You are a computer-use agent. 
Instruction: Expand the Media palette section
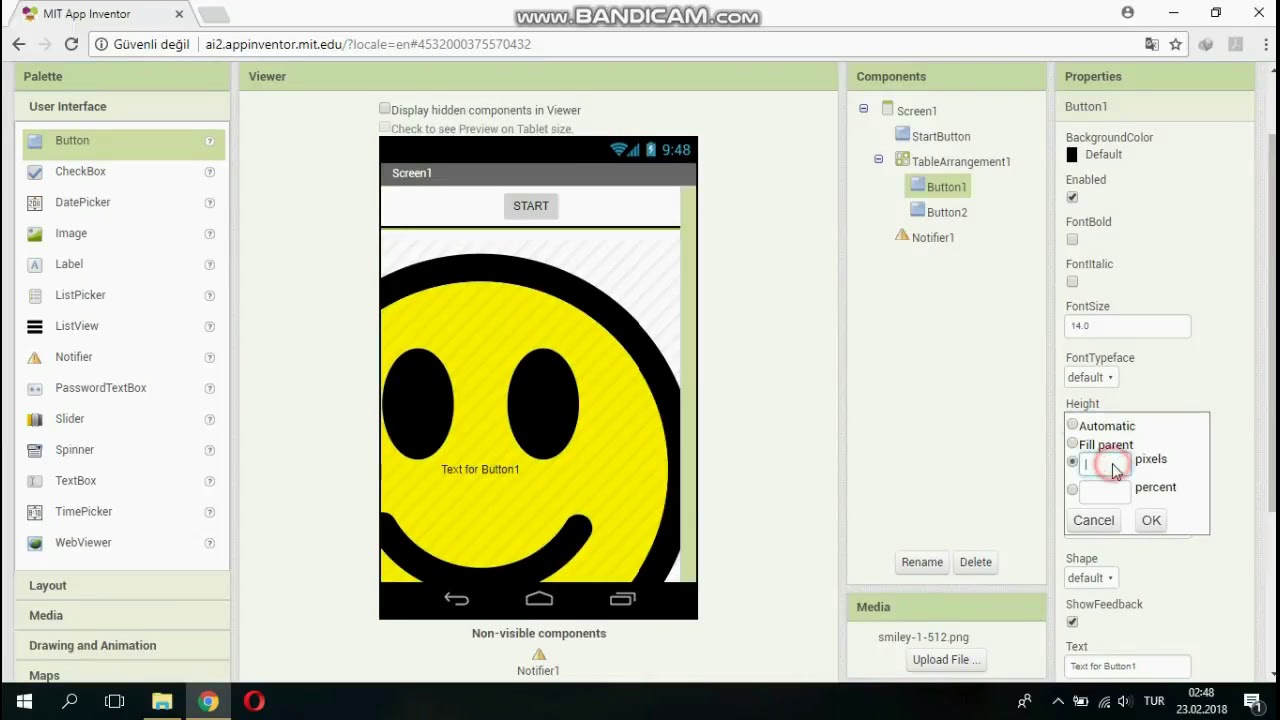tap(121, 616)
